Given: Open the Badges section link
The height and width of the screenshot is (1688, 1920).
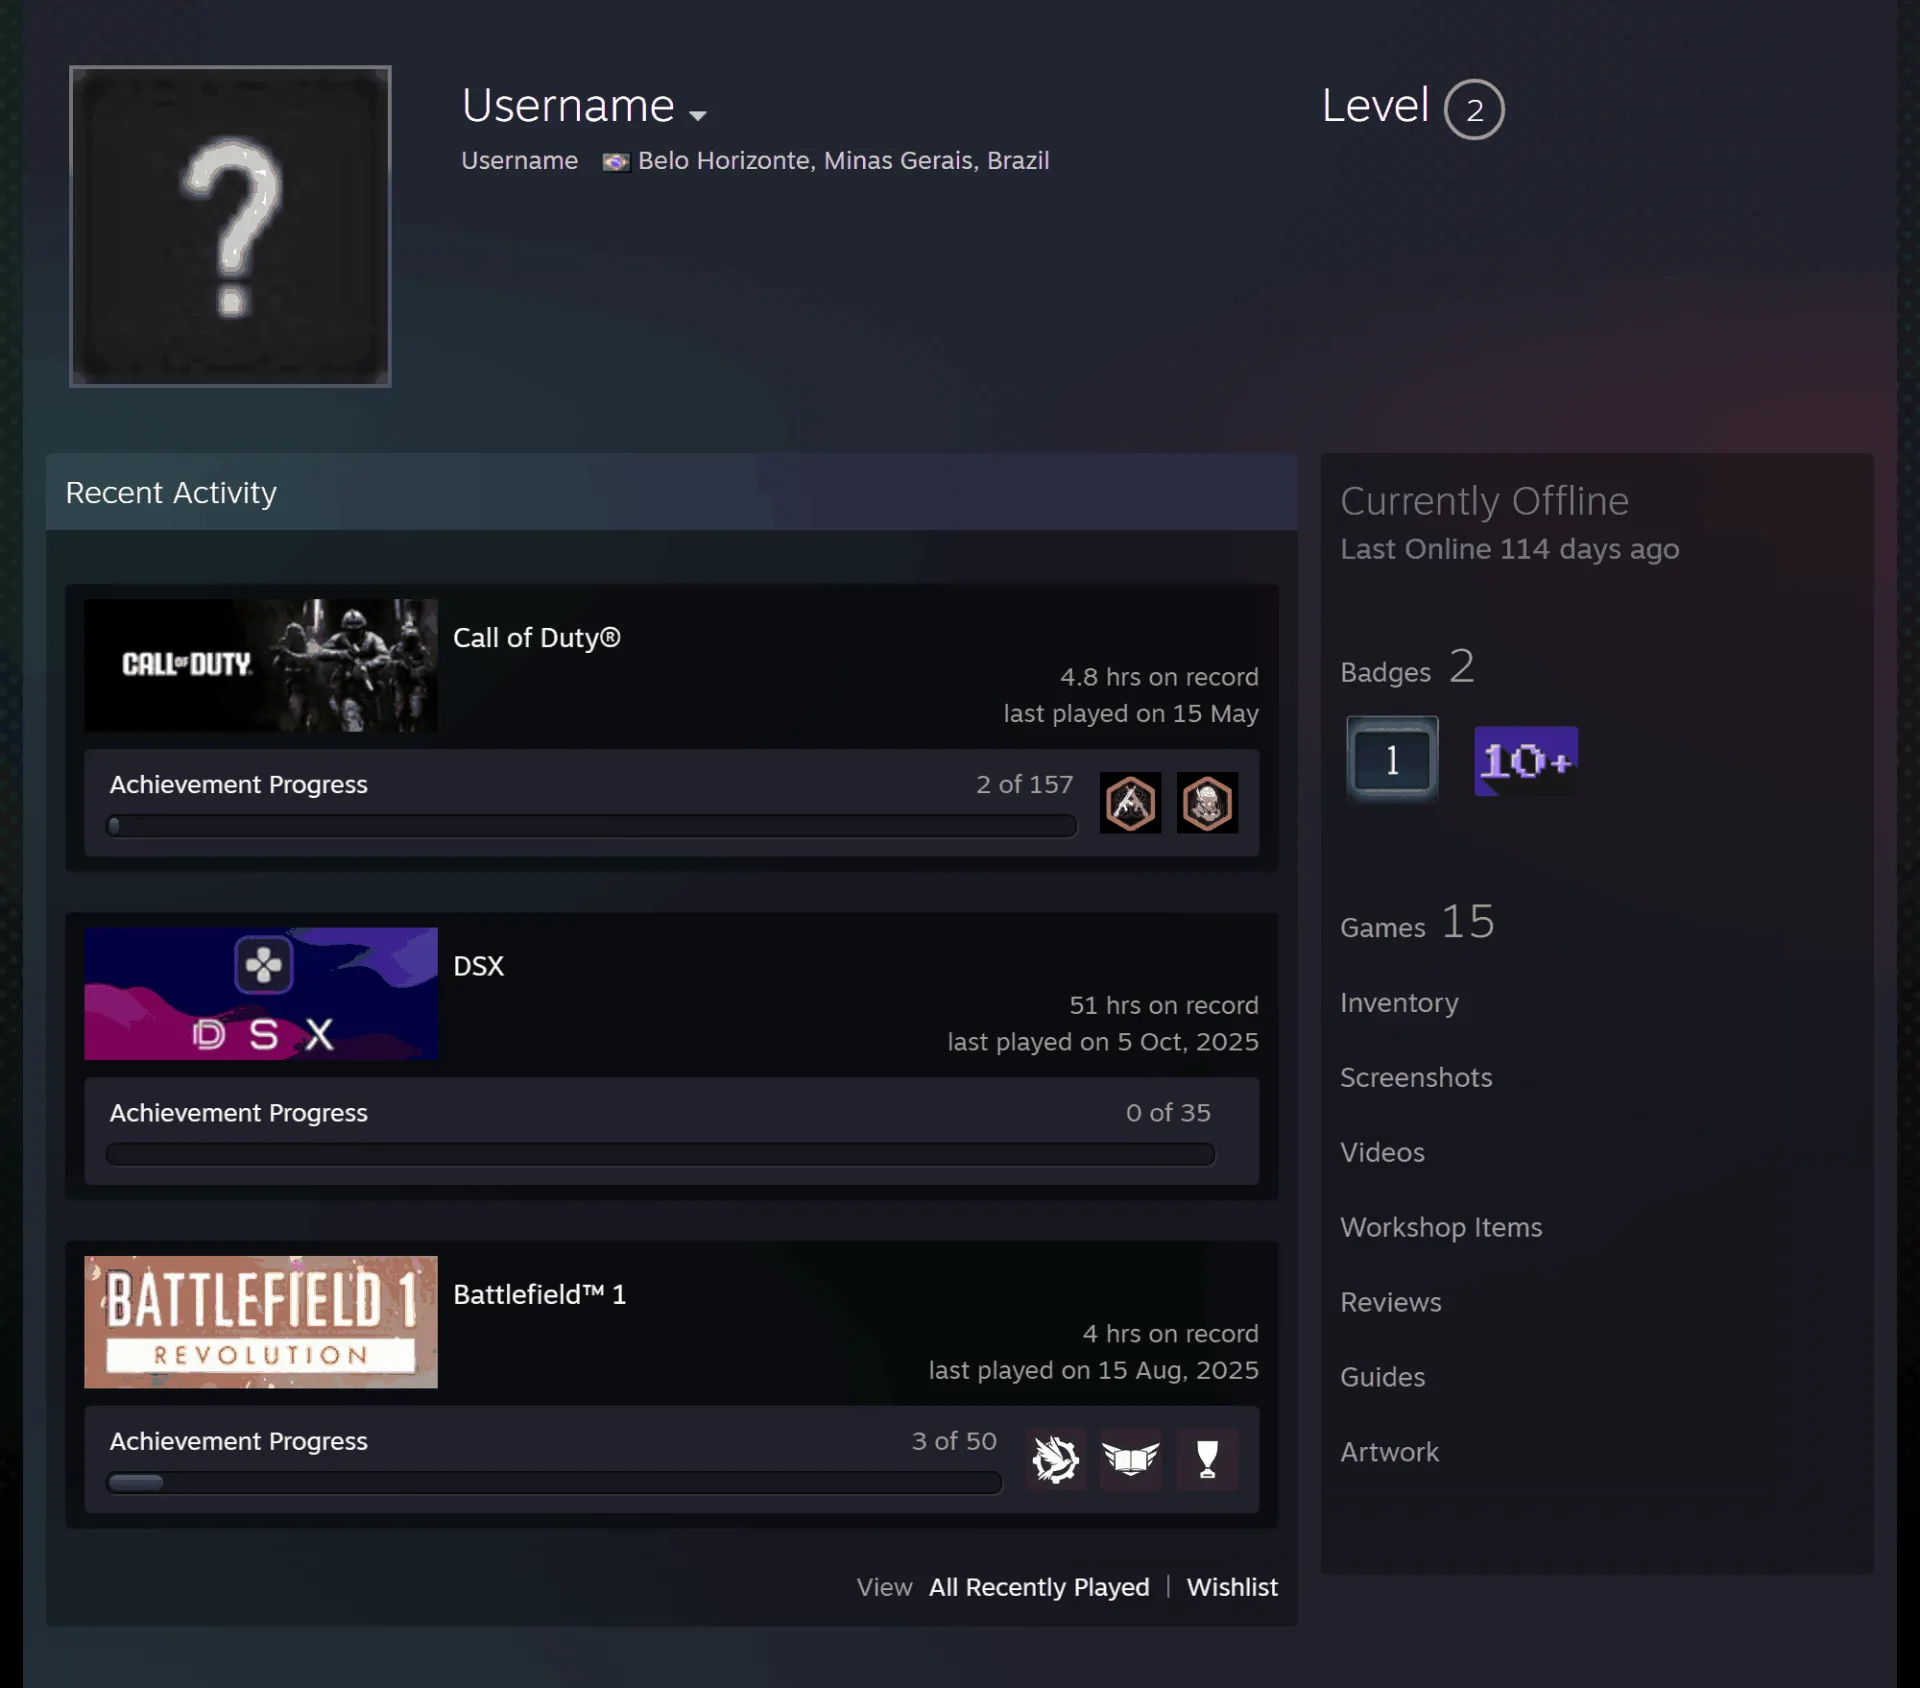Looking at the screenshot, I should 1407,668.
